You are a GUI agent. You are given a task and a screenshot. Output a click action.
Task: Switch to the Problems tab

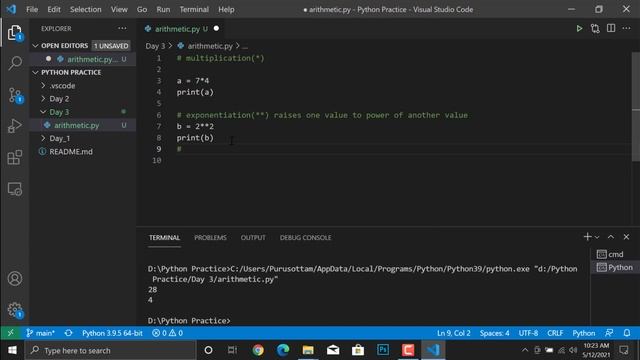pyautogui.click(x=210, y=238)
